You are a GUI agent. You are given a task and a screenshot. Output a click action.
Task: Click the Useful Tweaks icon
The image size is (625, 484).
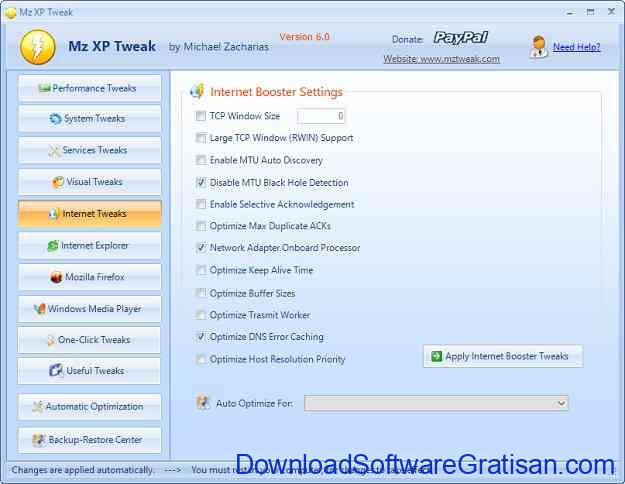tap(56, 370)
